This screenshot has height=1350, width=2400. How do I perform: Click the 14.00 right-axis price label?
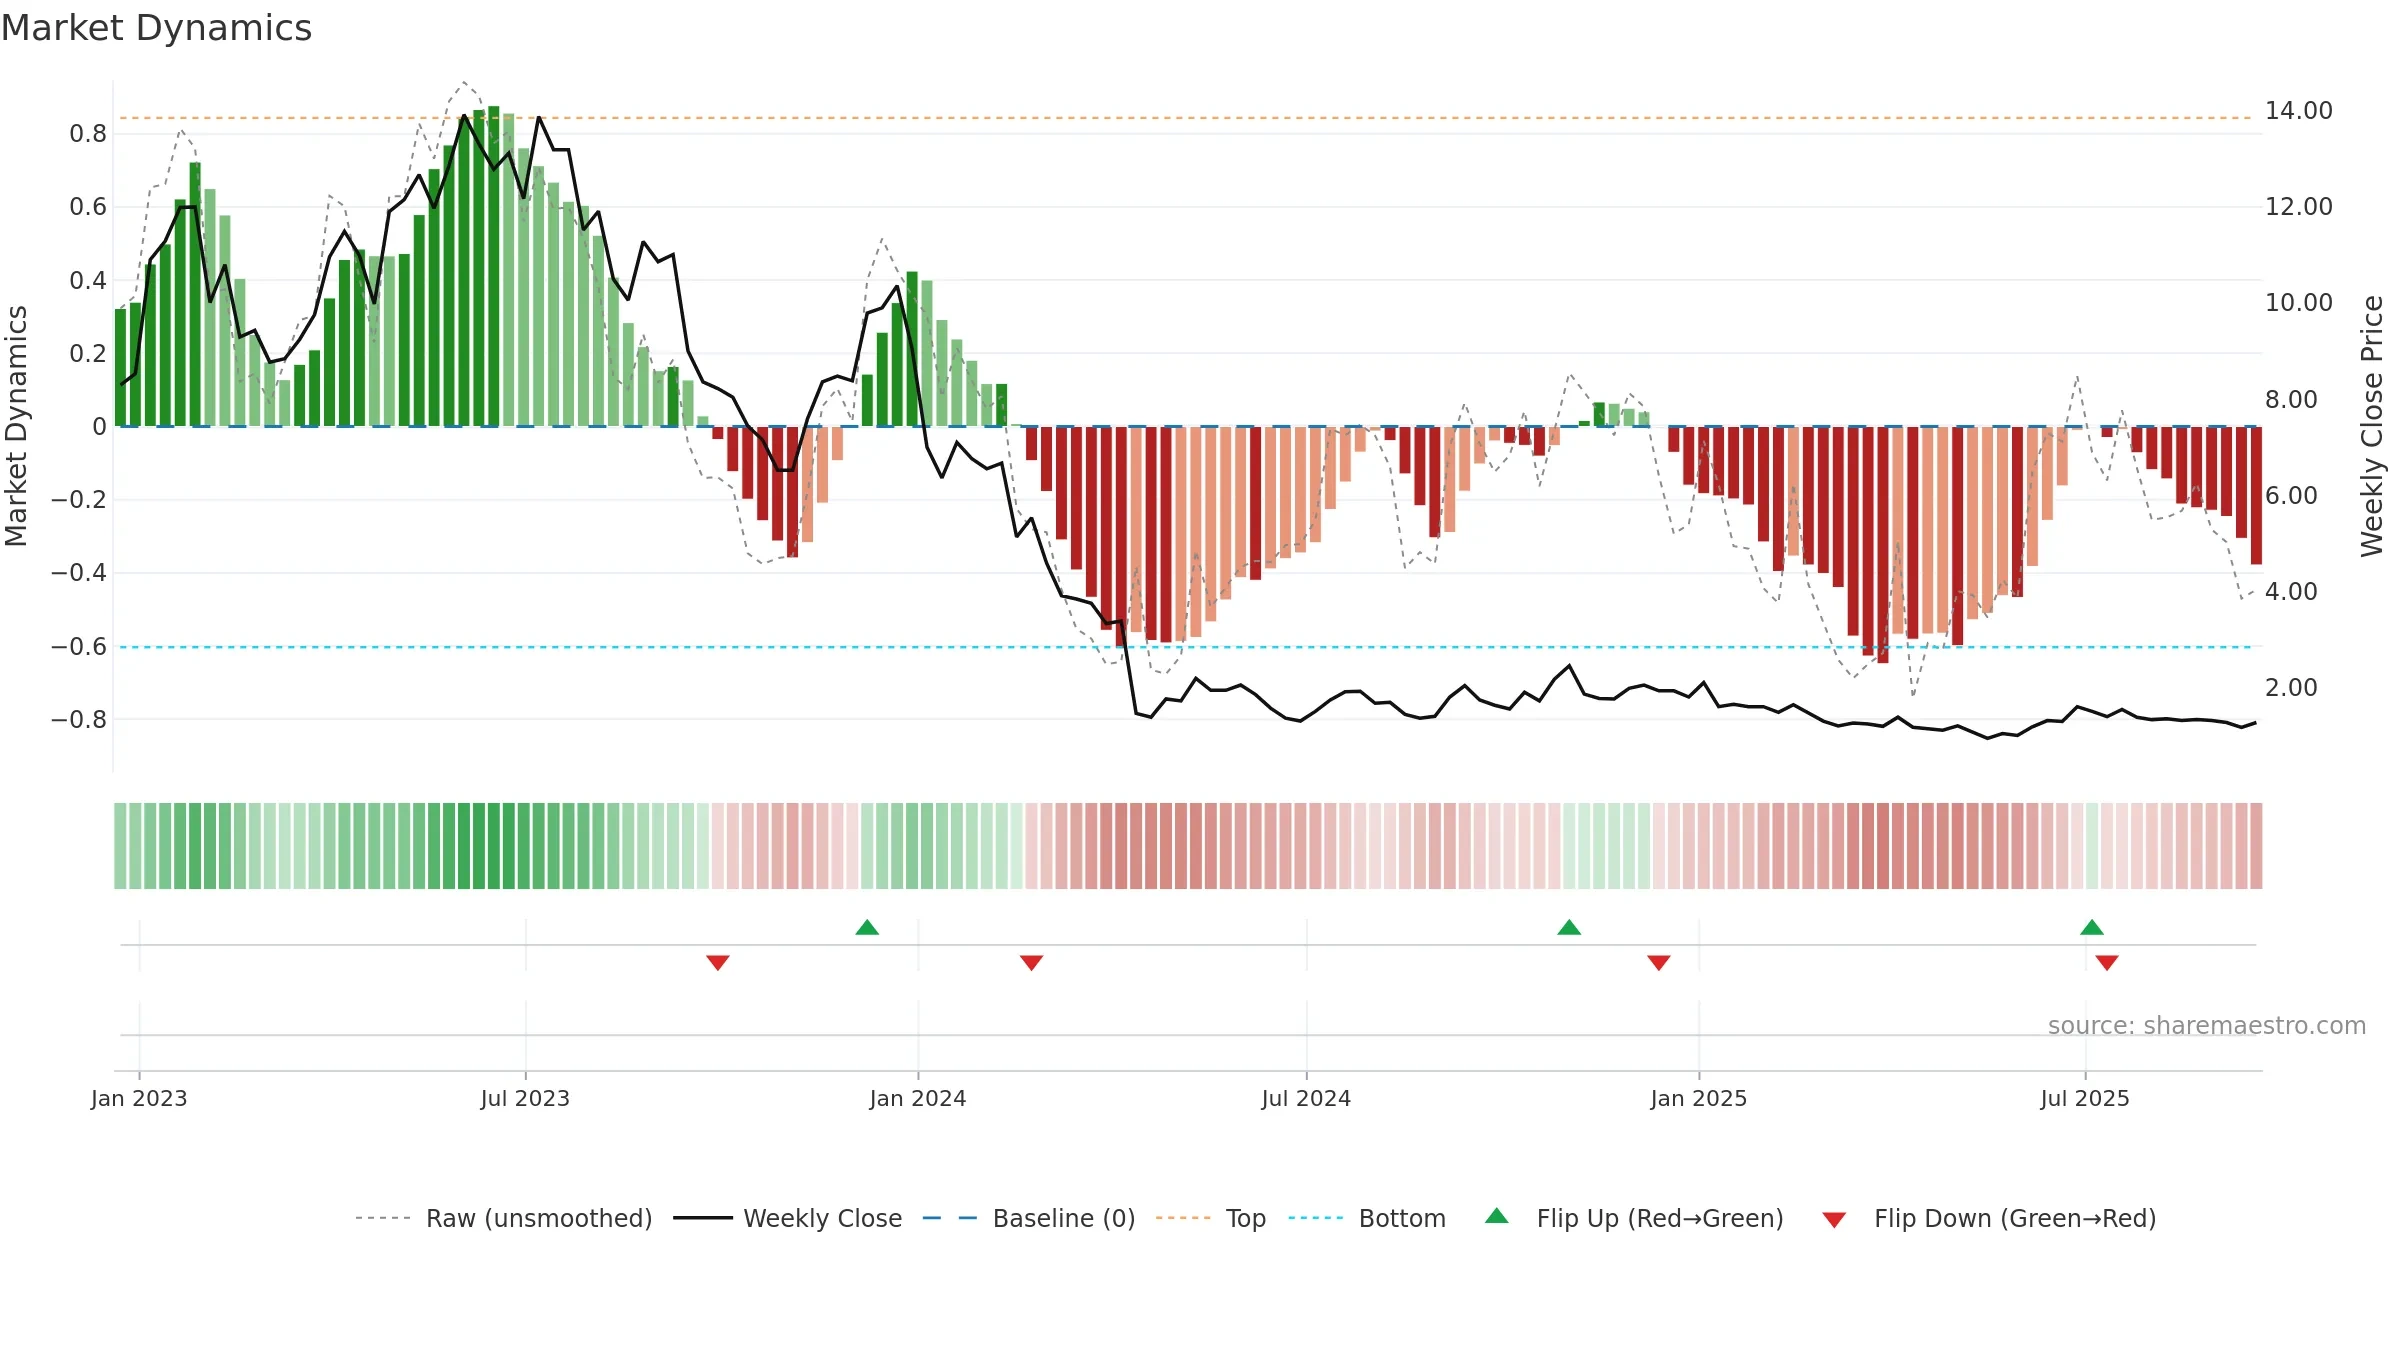pyautogui.click(x=2299, y=110)
